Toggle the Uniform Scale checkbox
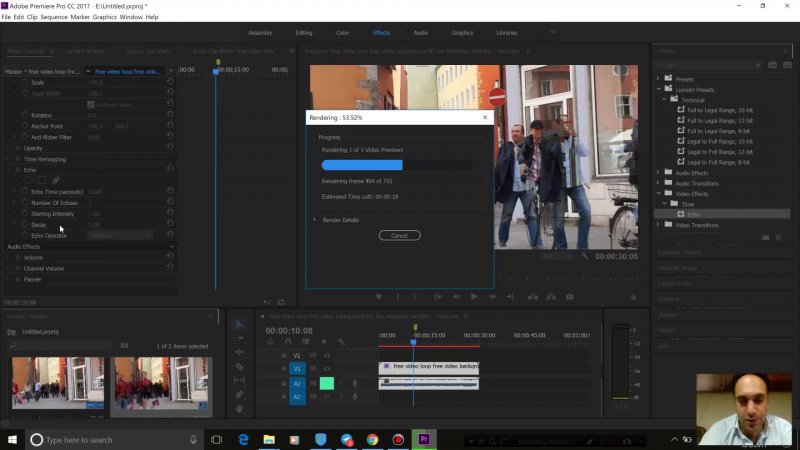 point(91,104)
